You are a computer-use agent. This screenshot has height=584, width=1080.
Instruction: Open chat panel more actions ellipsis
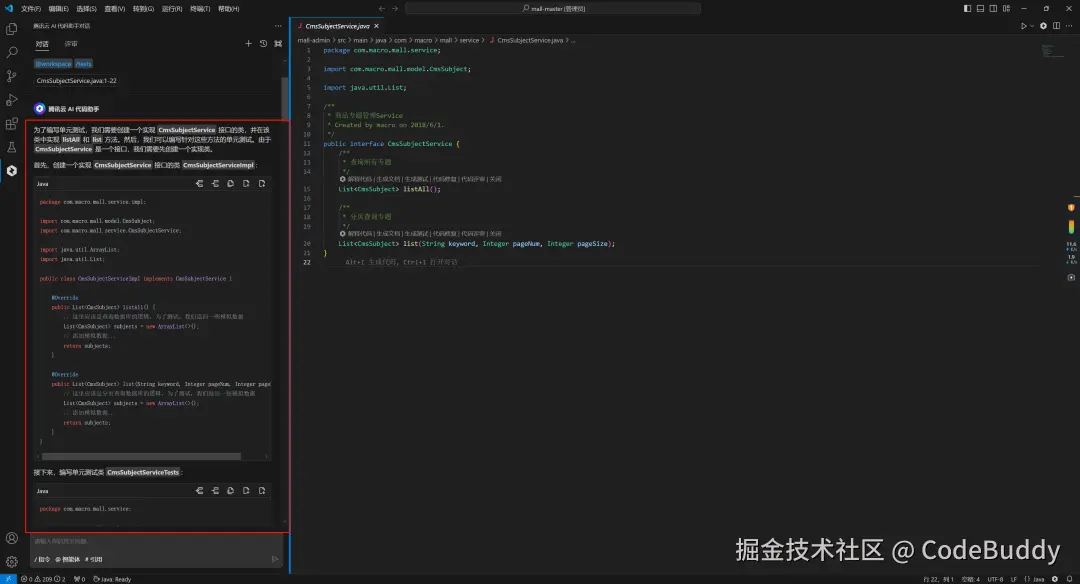278,25
